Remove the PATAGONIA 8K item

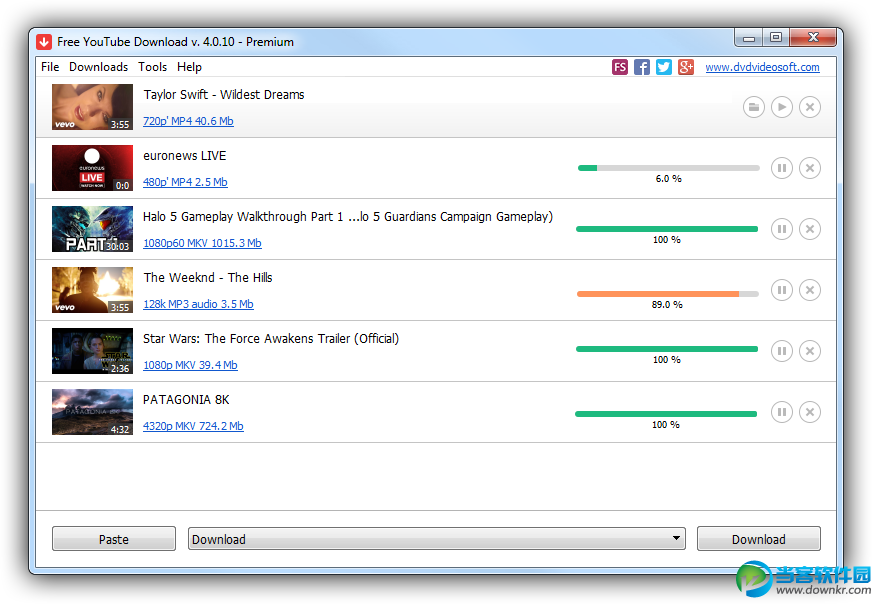click(810, 412)
